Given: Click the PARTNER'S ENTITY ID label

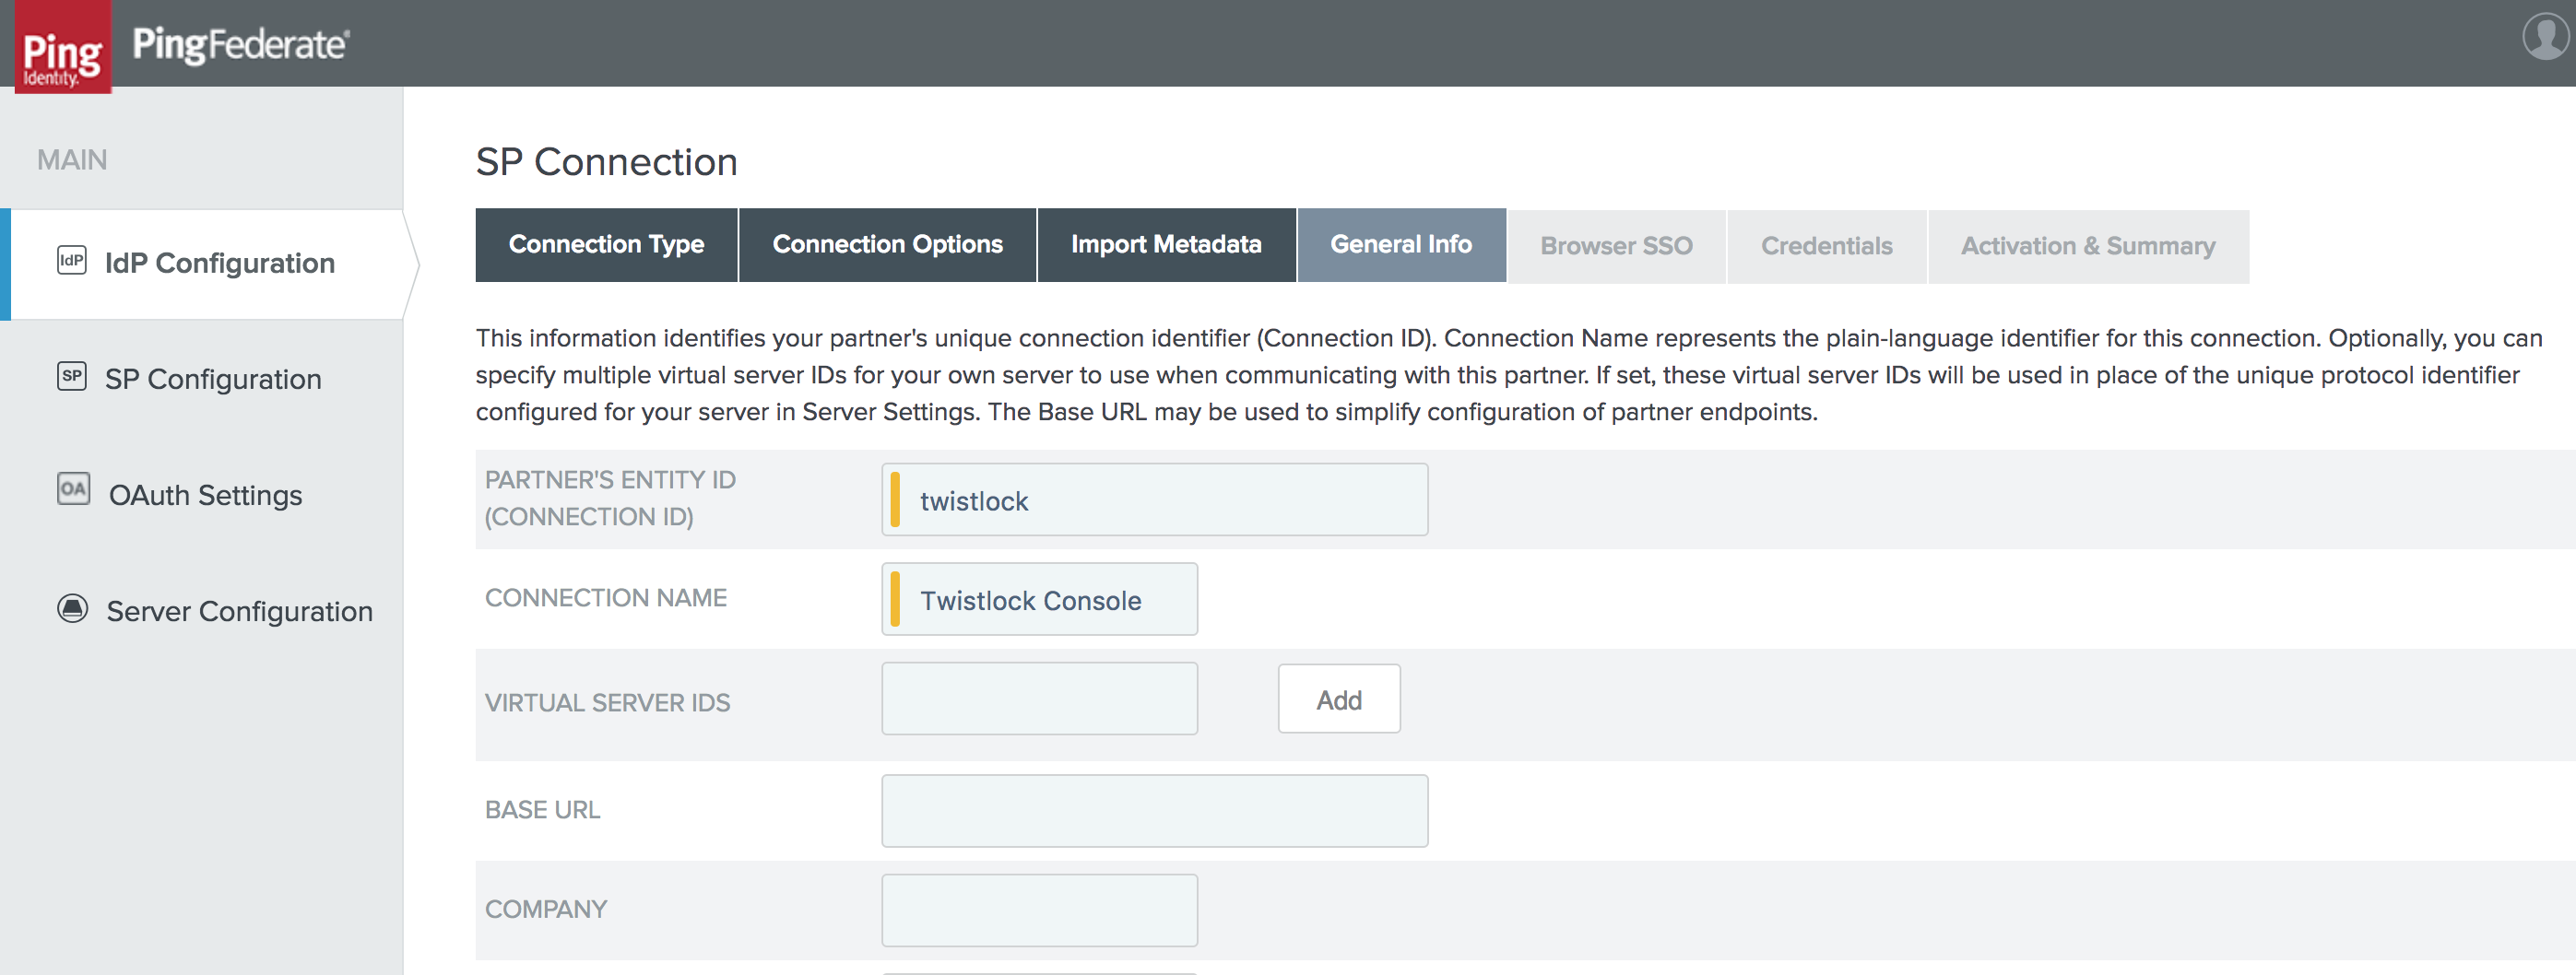Looking at the screenshot, I should point(610,498).
